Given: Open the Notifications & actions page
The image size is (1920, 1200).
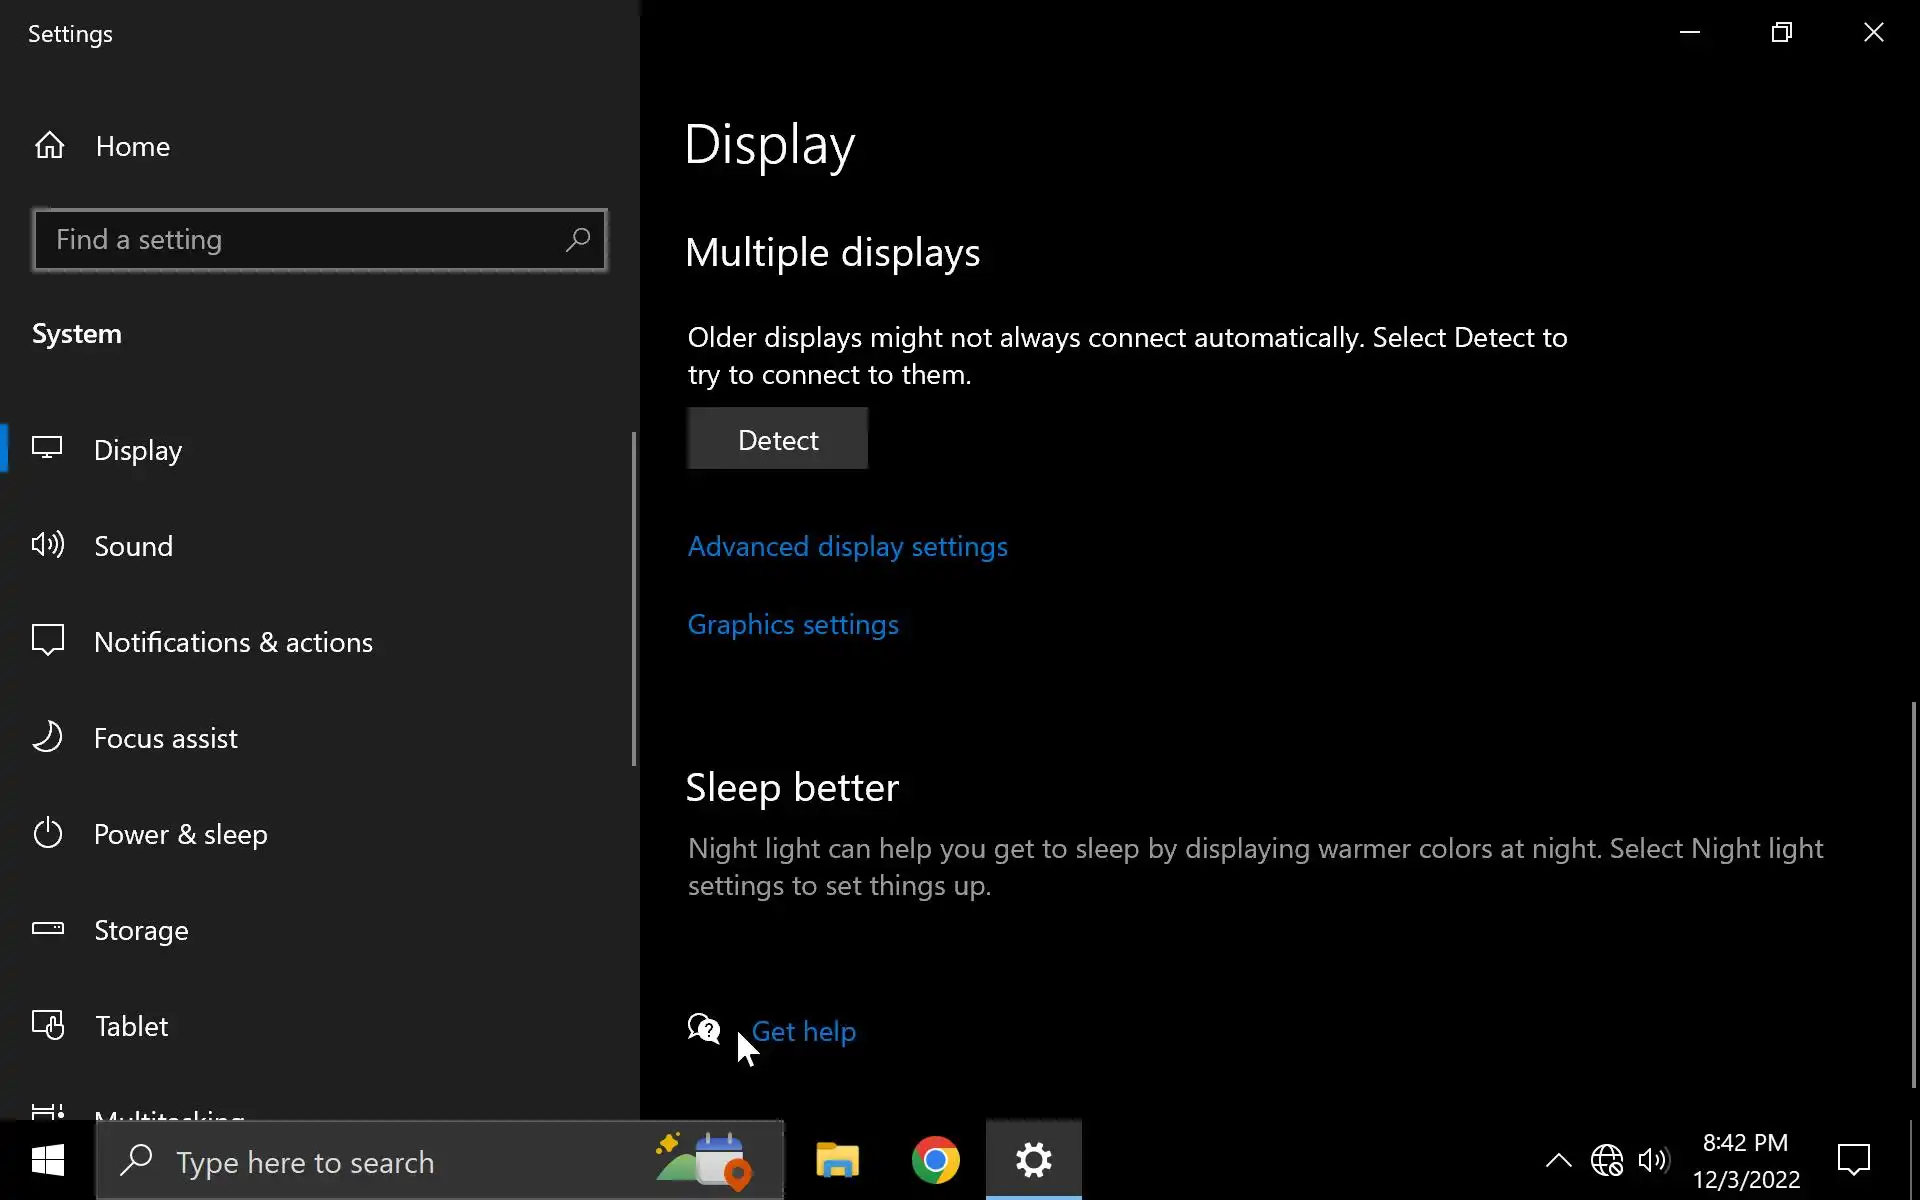Looking at the screenshot, I should [233, 642].
